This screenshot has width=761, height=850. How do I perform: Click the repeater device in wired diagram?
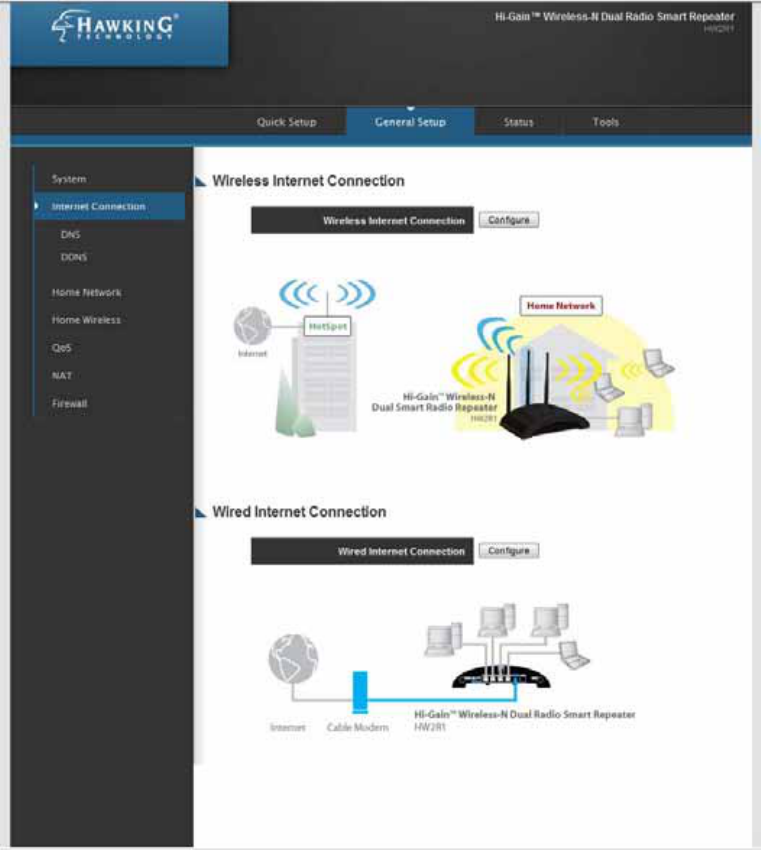pyautogui.click(x=501, y=677)
